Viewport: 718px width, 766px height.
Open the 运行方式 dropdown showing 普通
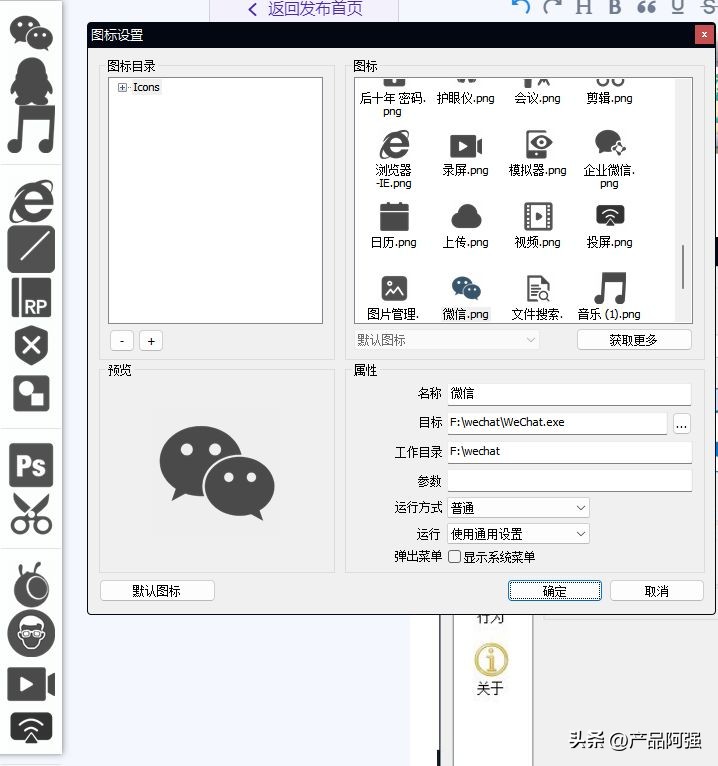pos(518,508)
